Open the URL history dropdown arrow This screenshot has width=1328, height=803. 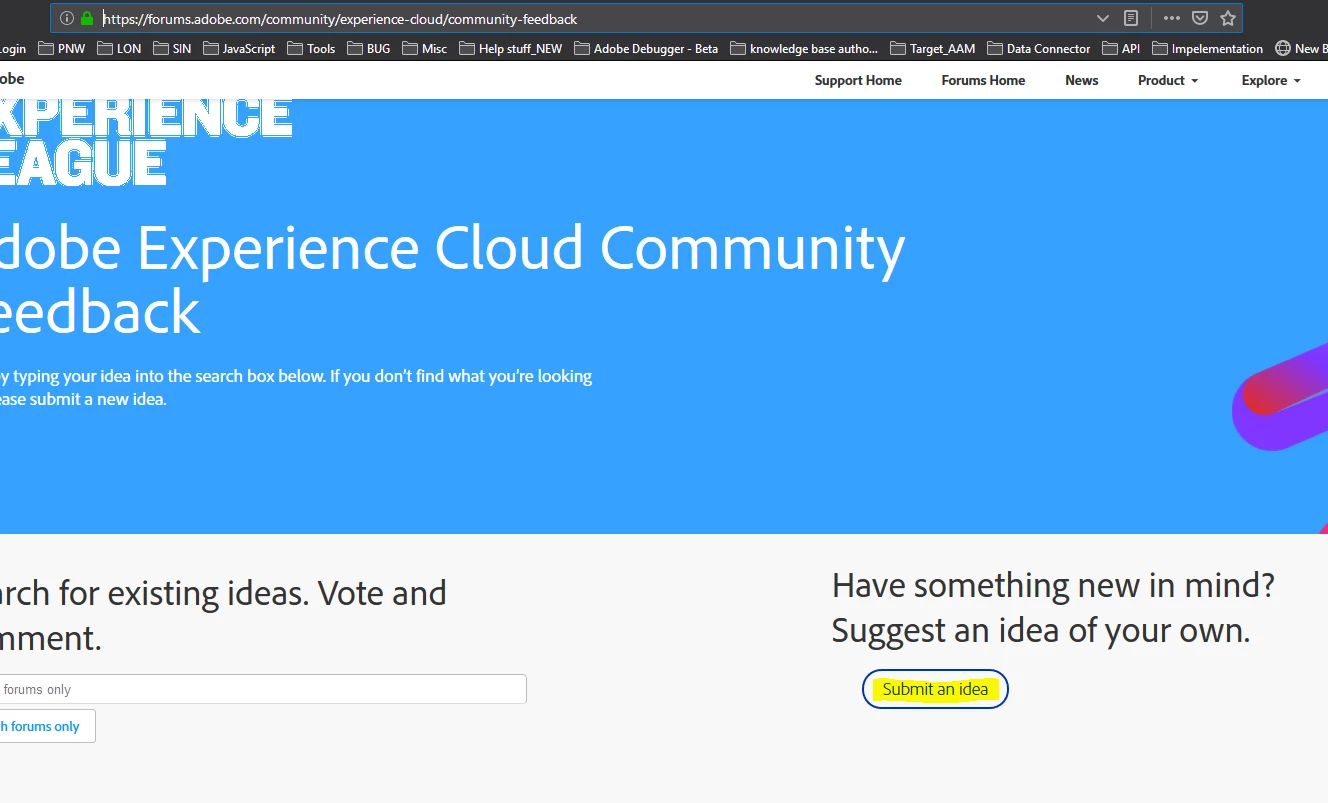tap(1102, 18)
